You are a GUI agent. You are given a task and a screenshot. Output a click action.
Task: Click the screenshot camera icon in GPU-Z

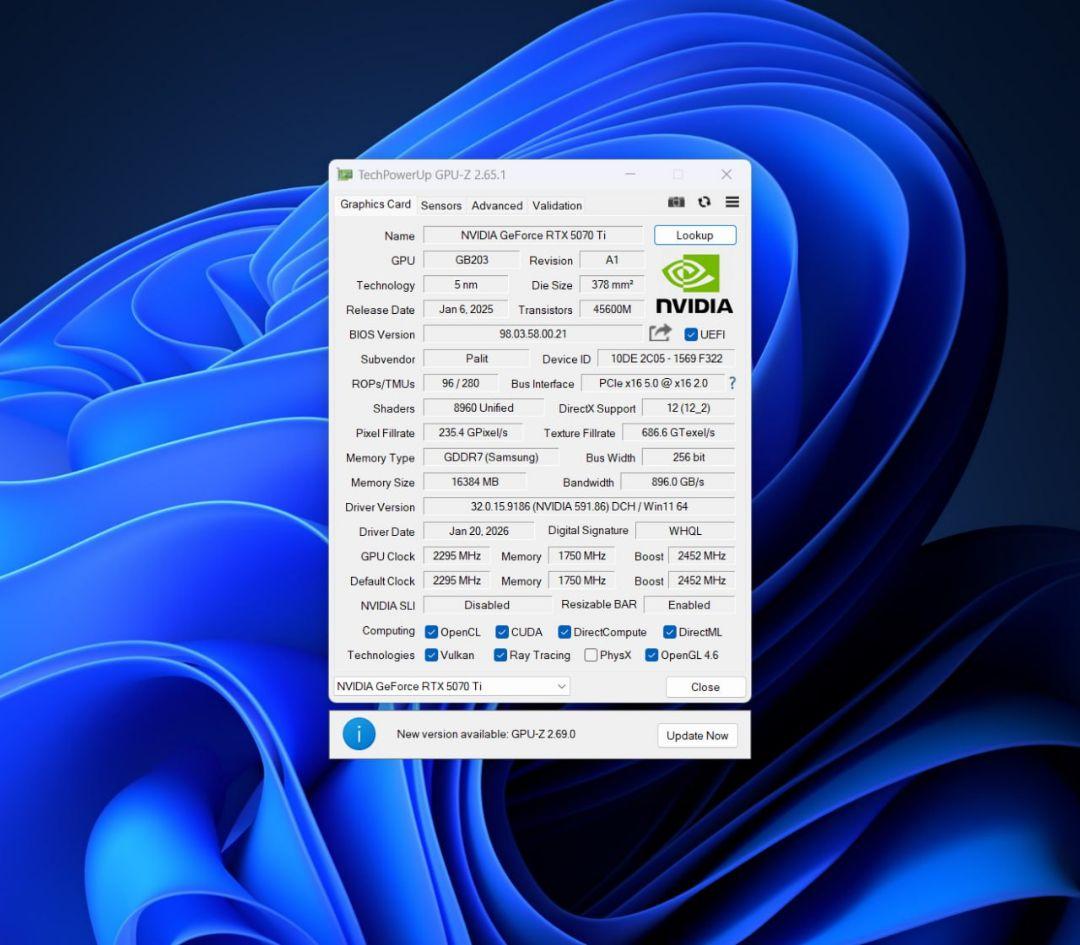676,202
